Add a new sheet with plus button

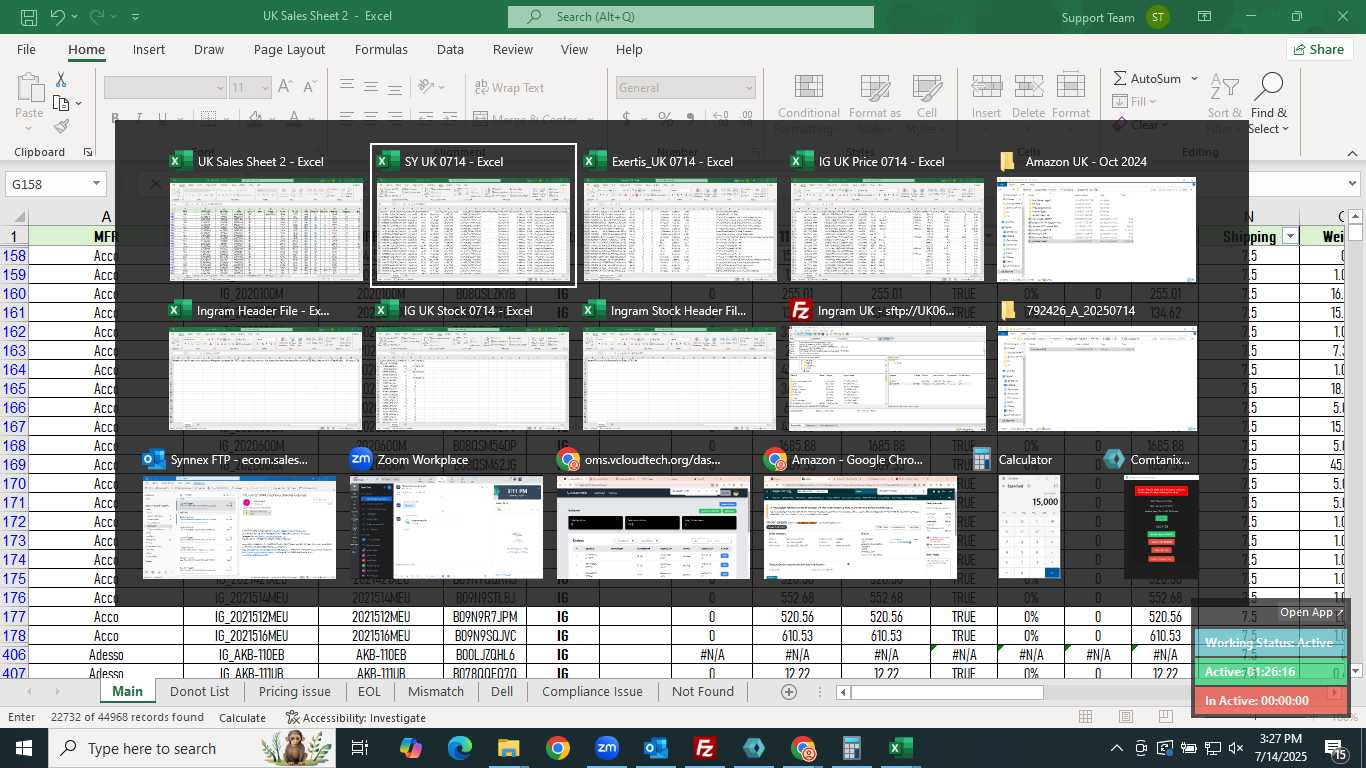pyautogui.click(x=789, y=691)
